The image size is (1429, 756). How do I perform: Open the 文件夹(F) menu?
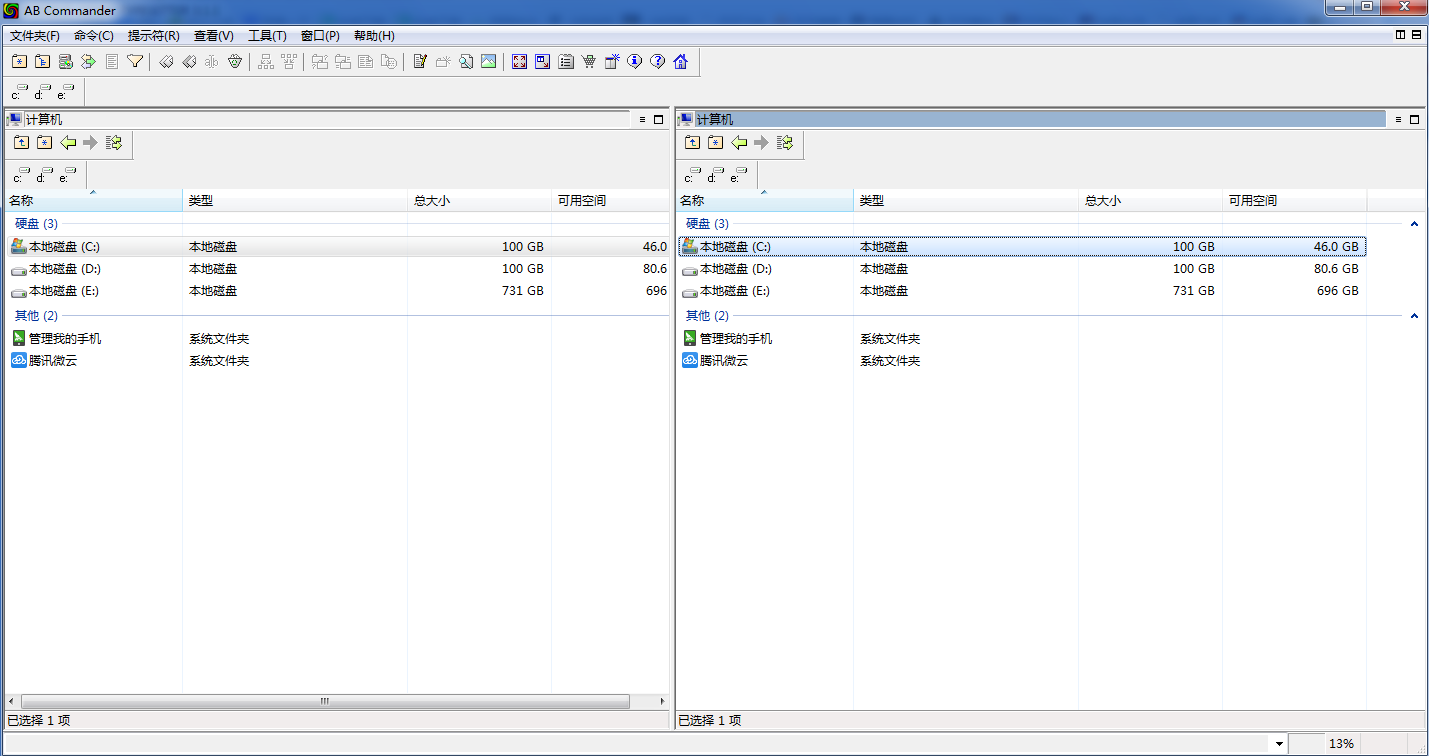35,36
